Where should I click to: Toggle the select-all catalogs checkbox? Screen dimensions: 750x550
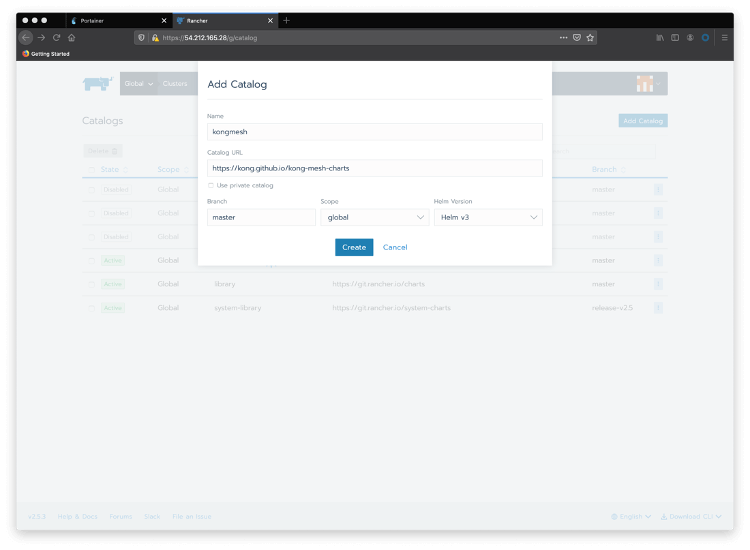coord(91,170)
